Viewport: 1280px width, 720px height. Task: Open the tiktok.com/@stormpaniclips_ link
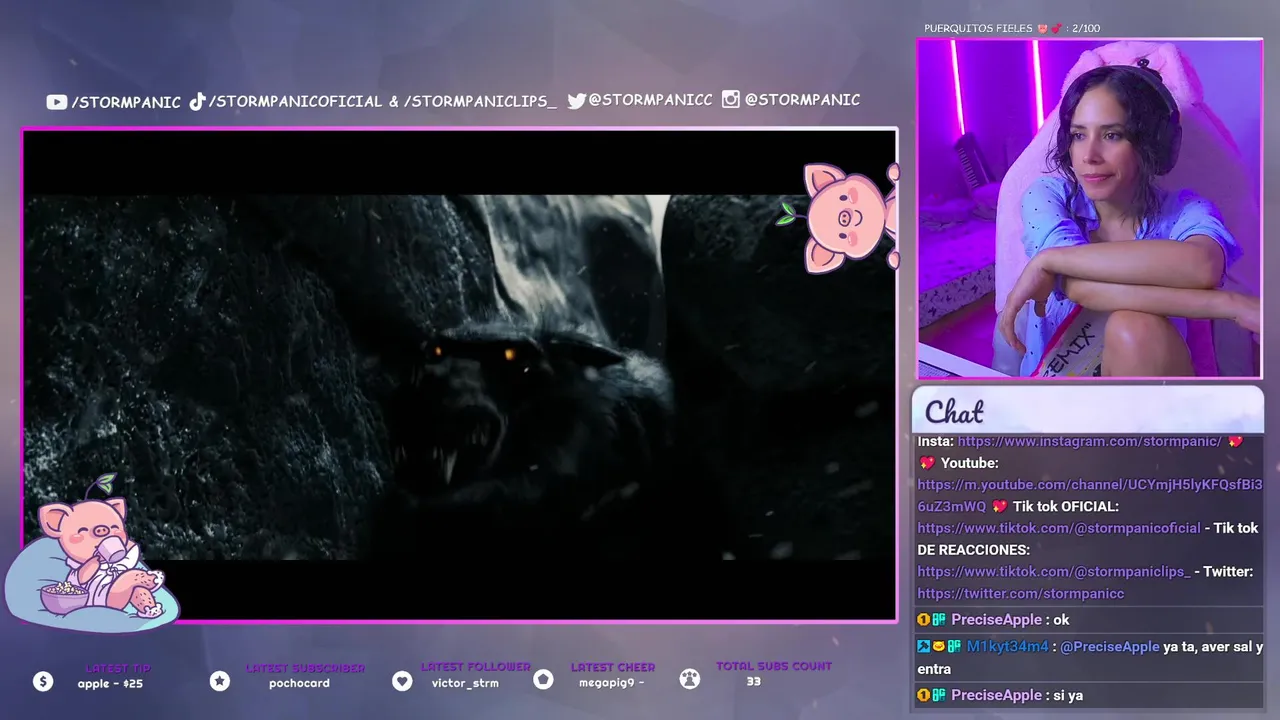pos(1054,571)
